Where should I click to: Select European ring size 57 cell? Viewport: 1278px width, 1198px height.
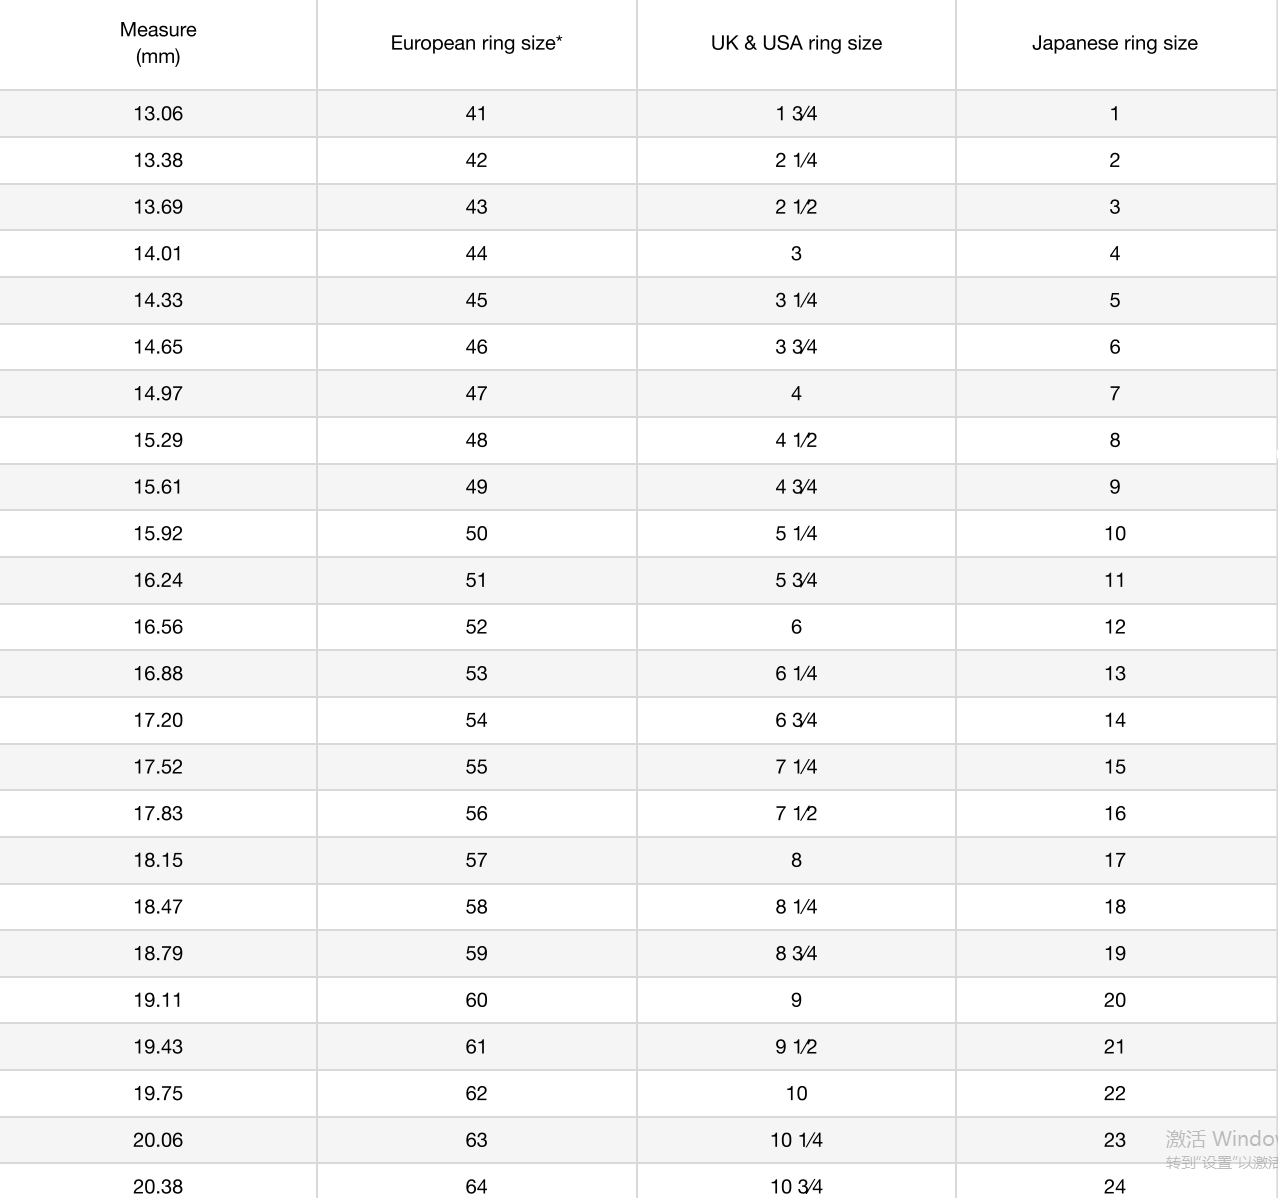(476, 860)
